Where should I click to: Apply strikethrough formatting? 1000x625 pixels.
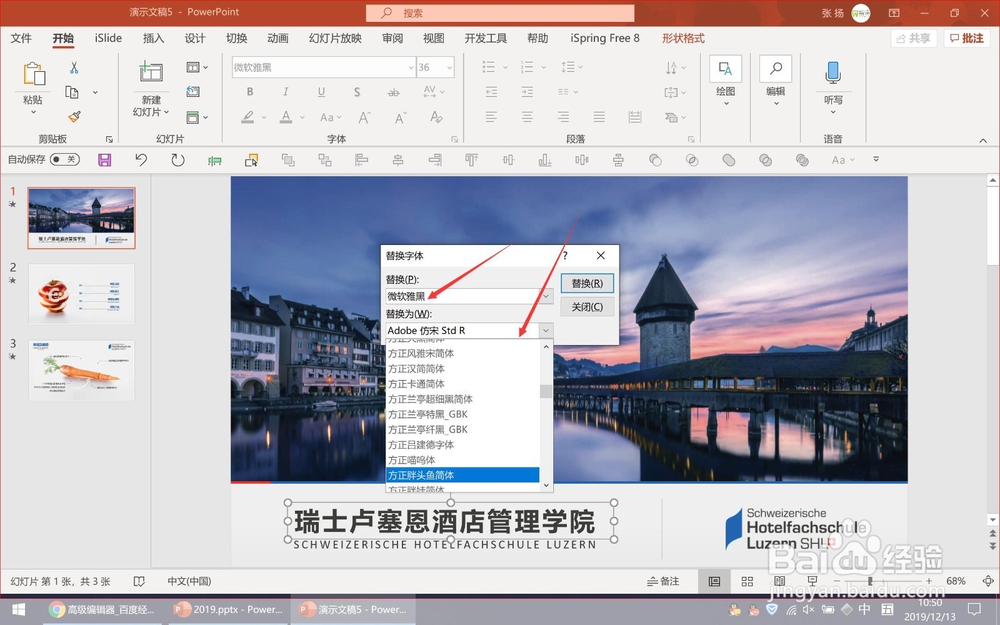click(393, 92)
